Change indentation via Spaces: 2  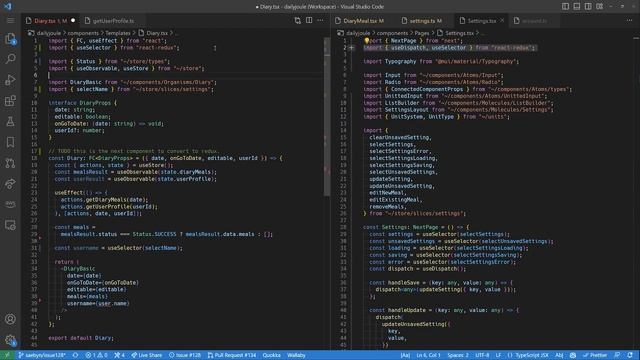[458, 355]
